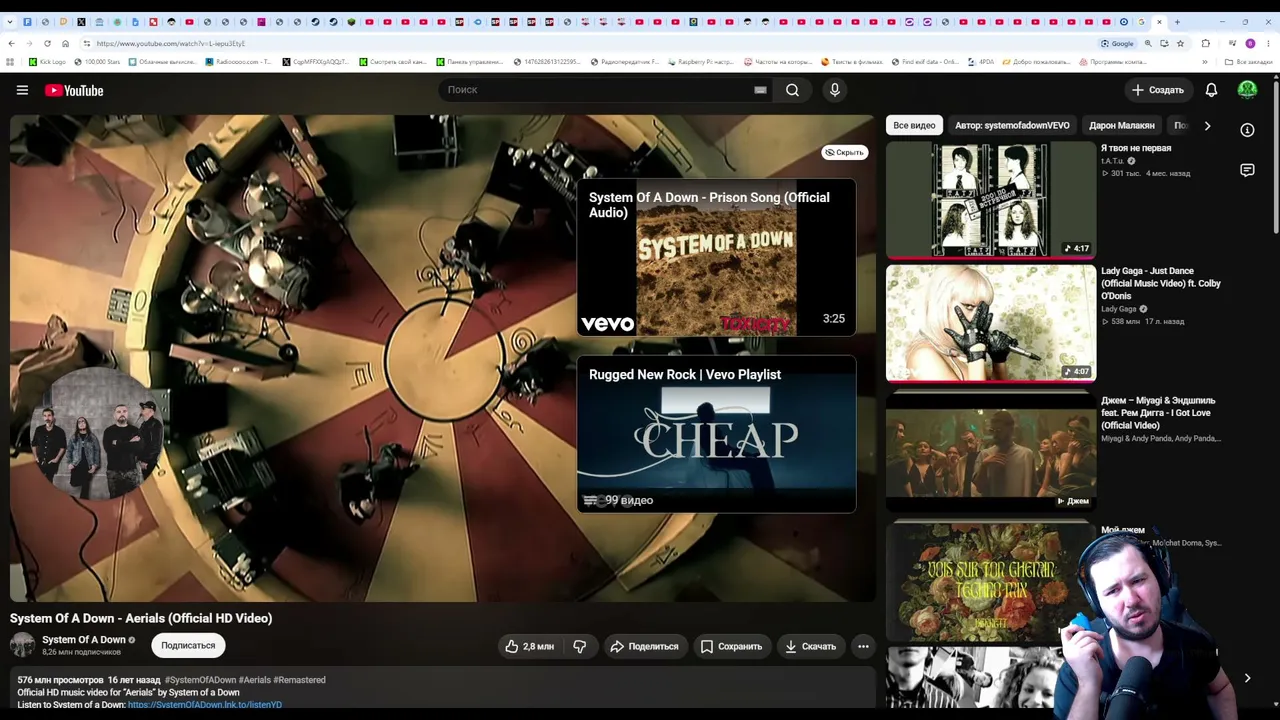The image size is (1280, 720).
Task: Open the 4PDA bookmark
Action: [x=981, y=62]
